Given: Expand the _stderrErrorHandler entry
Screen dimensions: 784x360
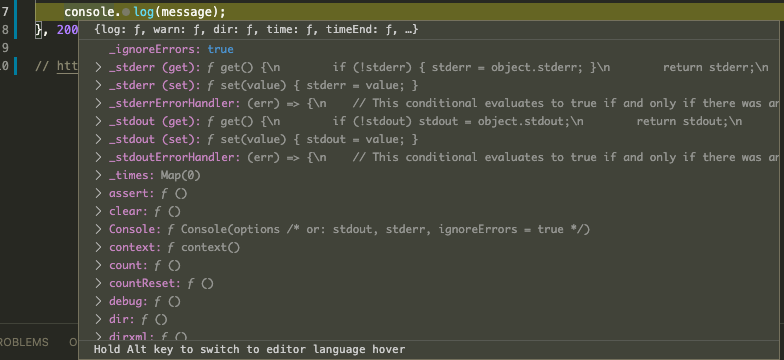Looking at the screenshot, I should tap(98, 104).
